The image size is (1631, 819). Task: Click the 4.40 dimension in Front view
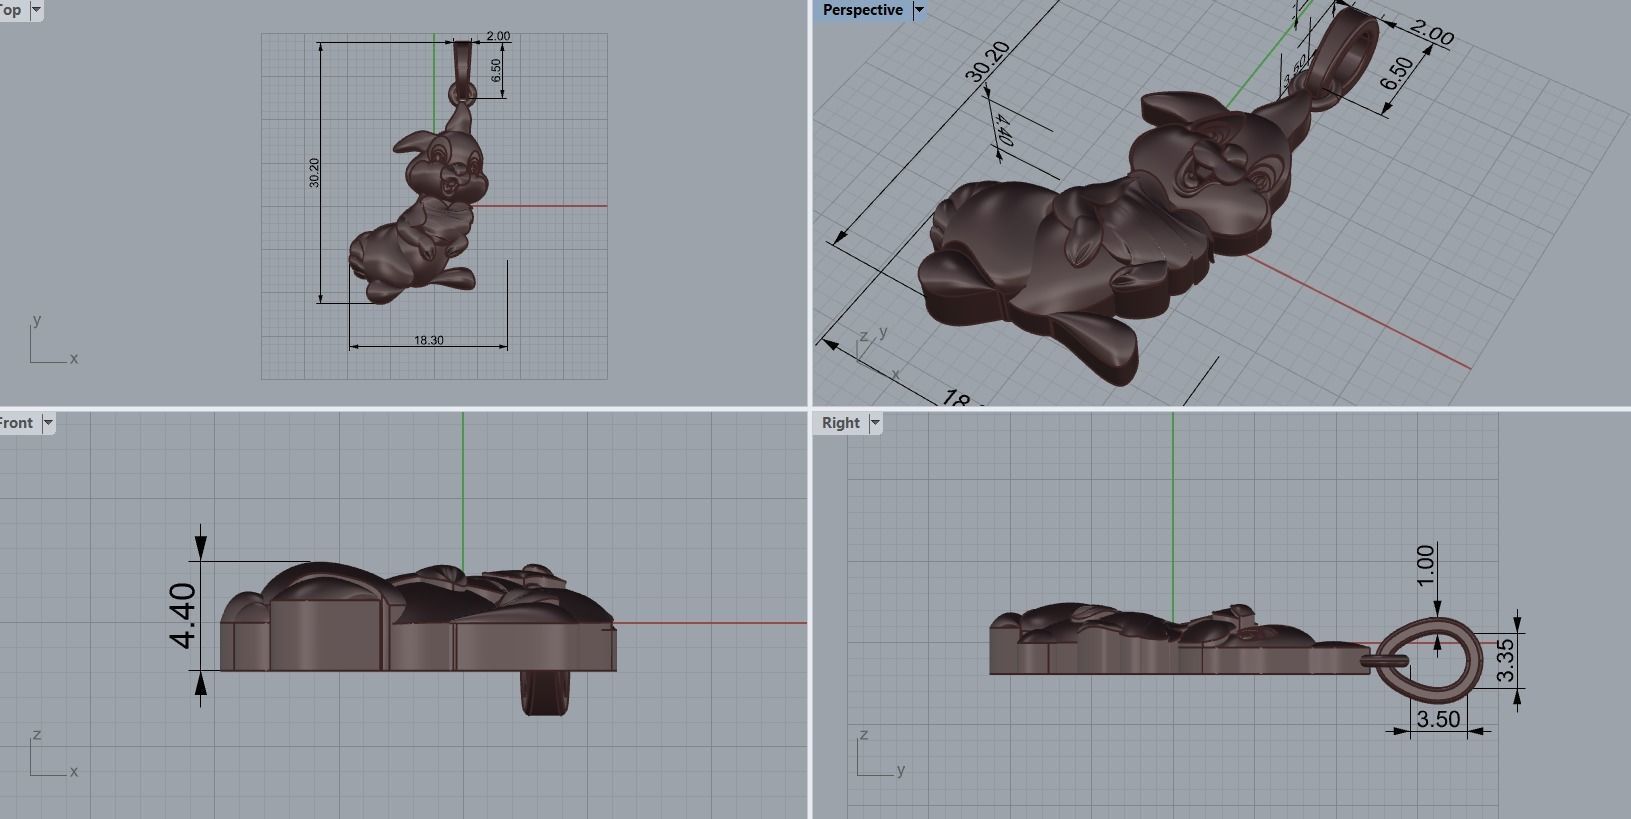(x=183, y=616)
